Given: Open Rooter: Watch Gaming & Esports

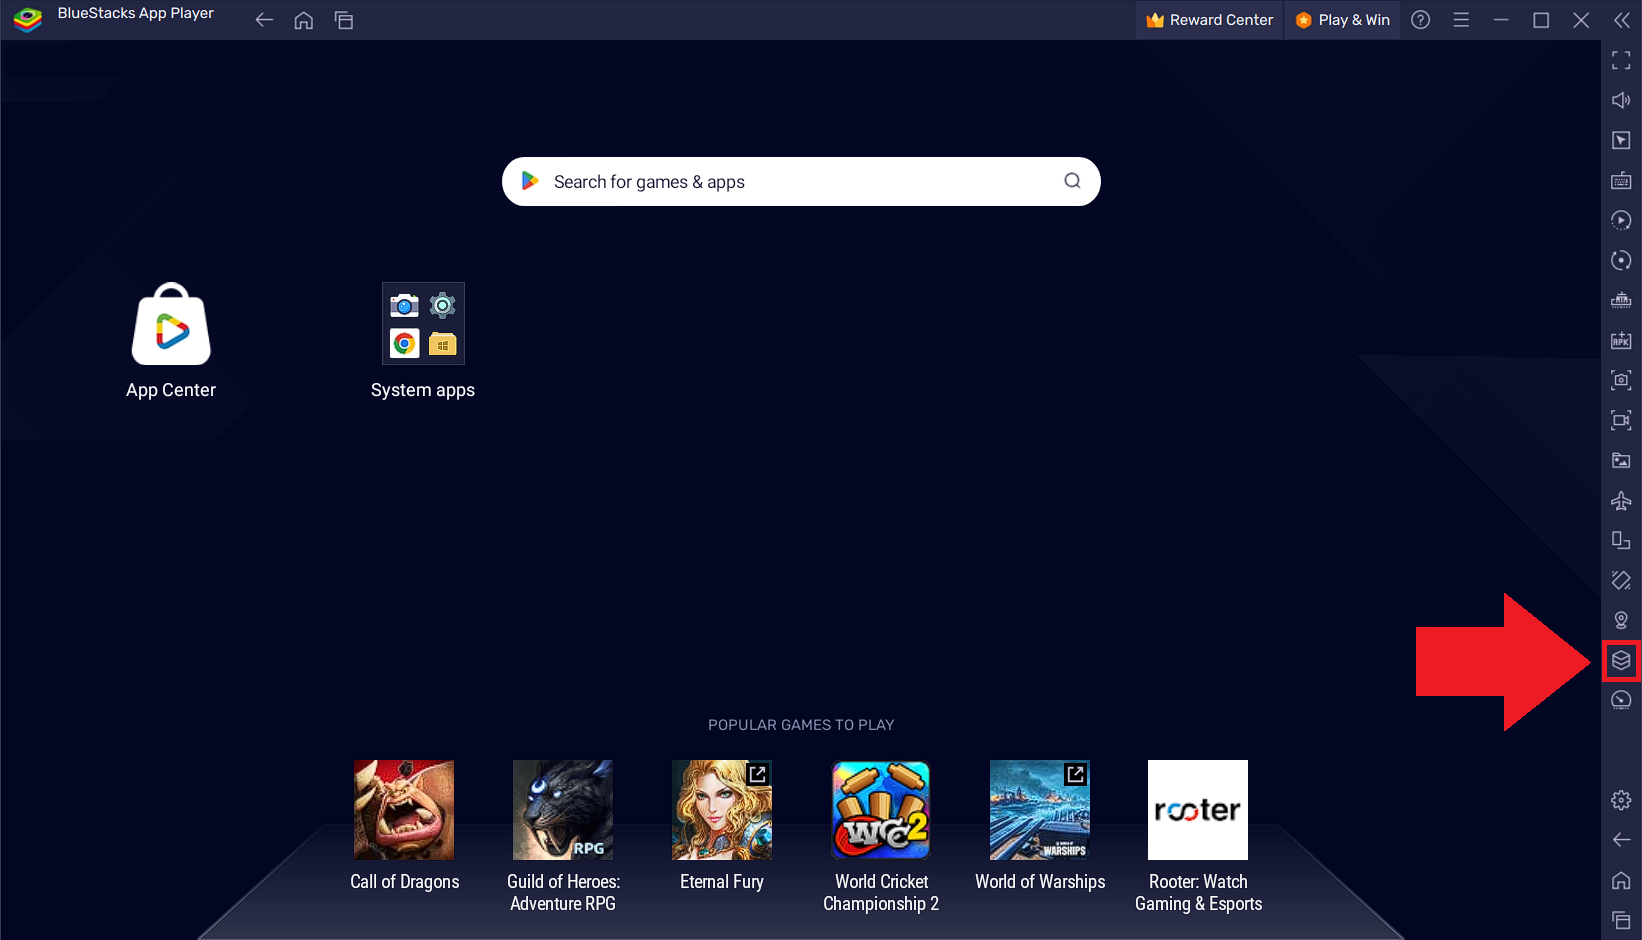Looking at the screenshot, I should [1198, 810].
